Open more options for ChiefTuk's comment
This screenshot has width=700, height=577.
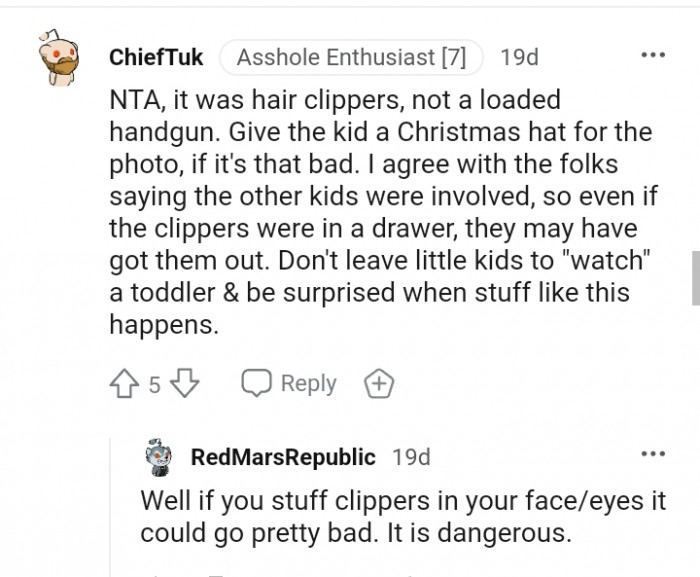[x=652, y=55]
